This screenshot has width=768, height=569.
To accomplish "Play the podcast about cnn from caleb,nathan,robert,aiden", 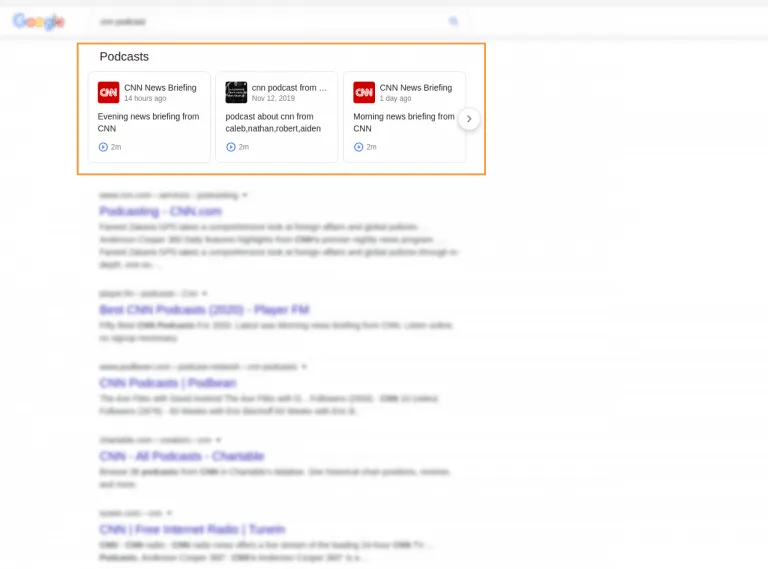I will pos(231,147).
